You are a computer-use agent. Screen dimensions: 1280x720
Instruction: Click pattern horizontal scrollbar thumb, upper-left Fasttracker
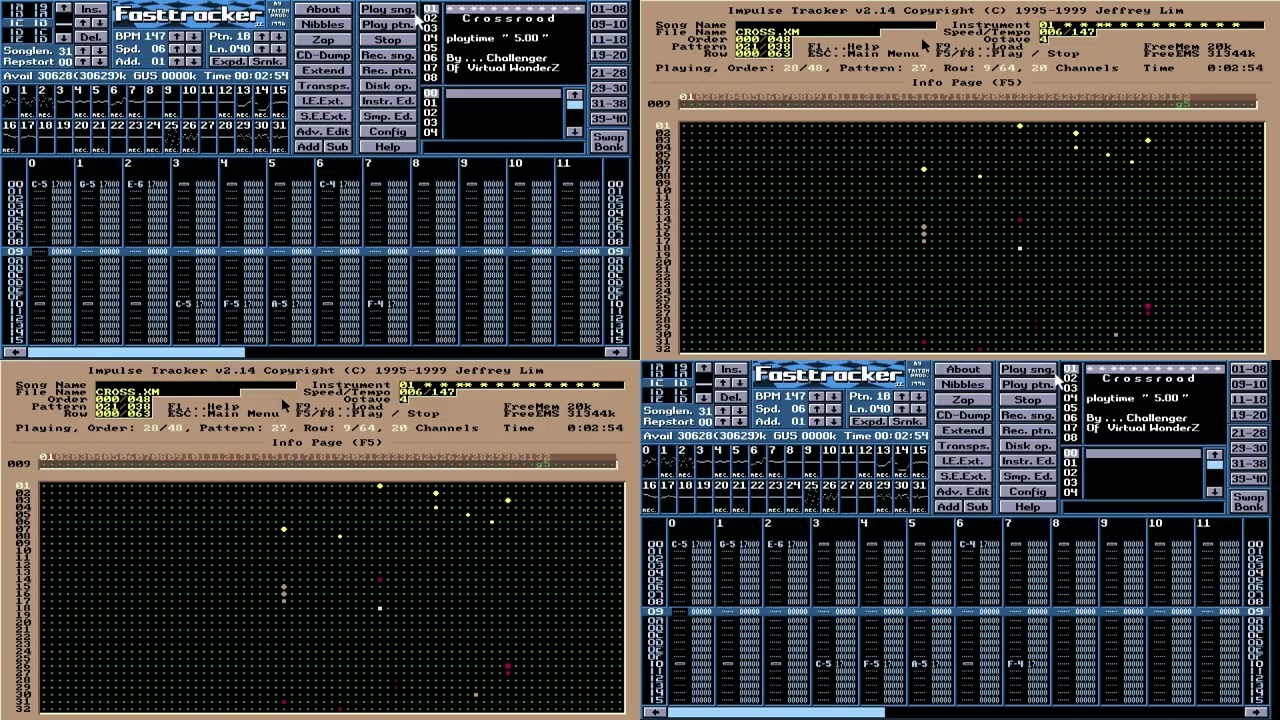[x=135, y=351]
